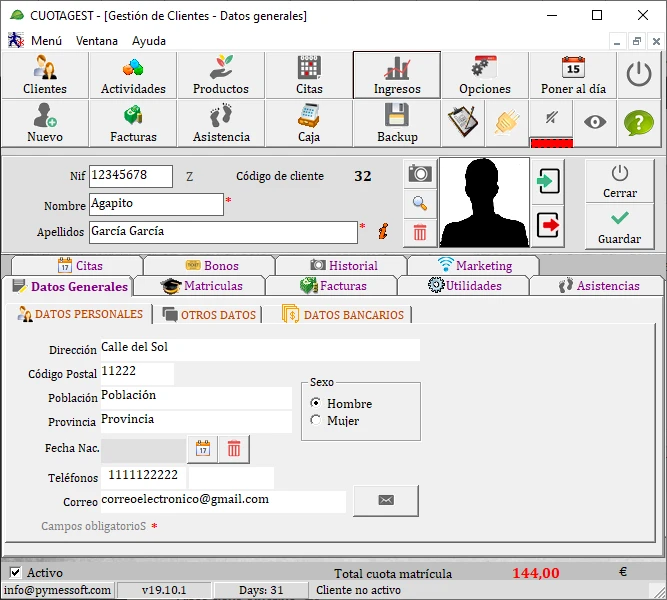Open the Facturas toolbar button
Image resolution: width=667 pixels, height=600 pixels.
pos(133,123)
